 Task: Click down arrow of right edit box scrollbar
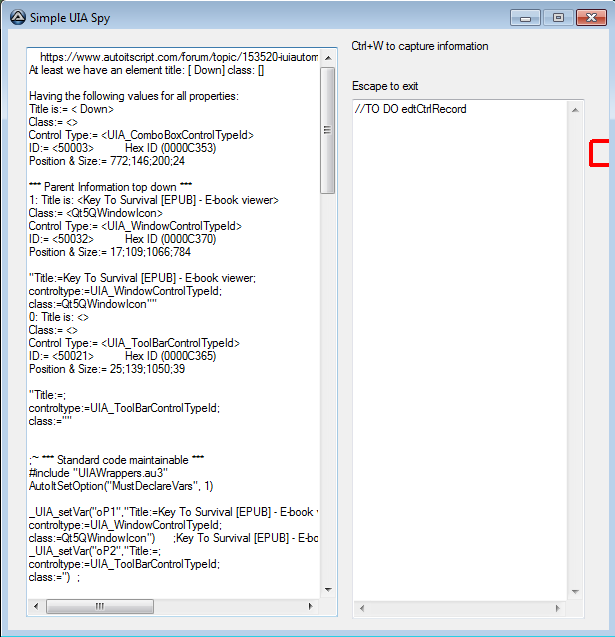pos(575,592)
